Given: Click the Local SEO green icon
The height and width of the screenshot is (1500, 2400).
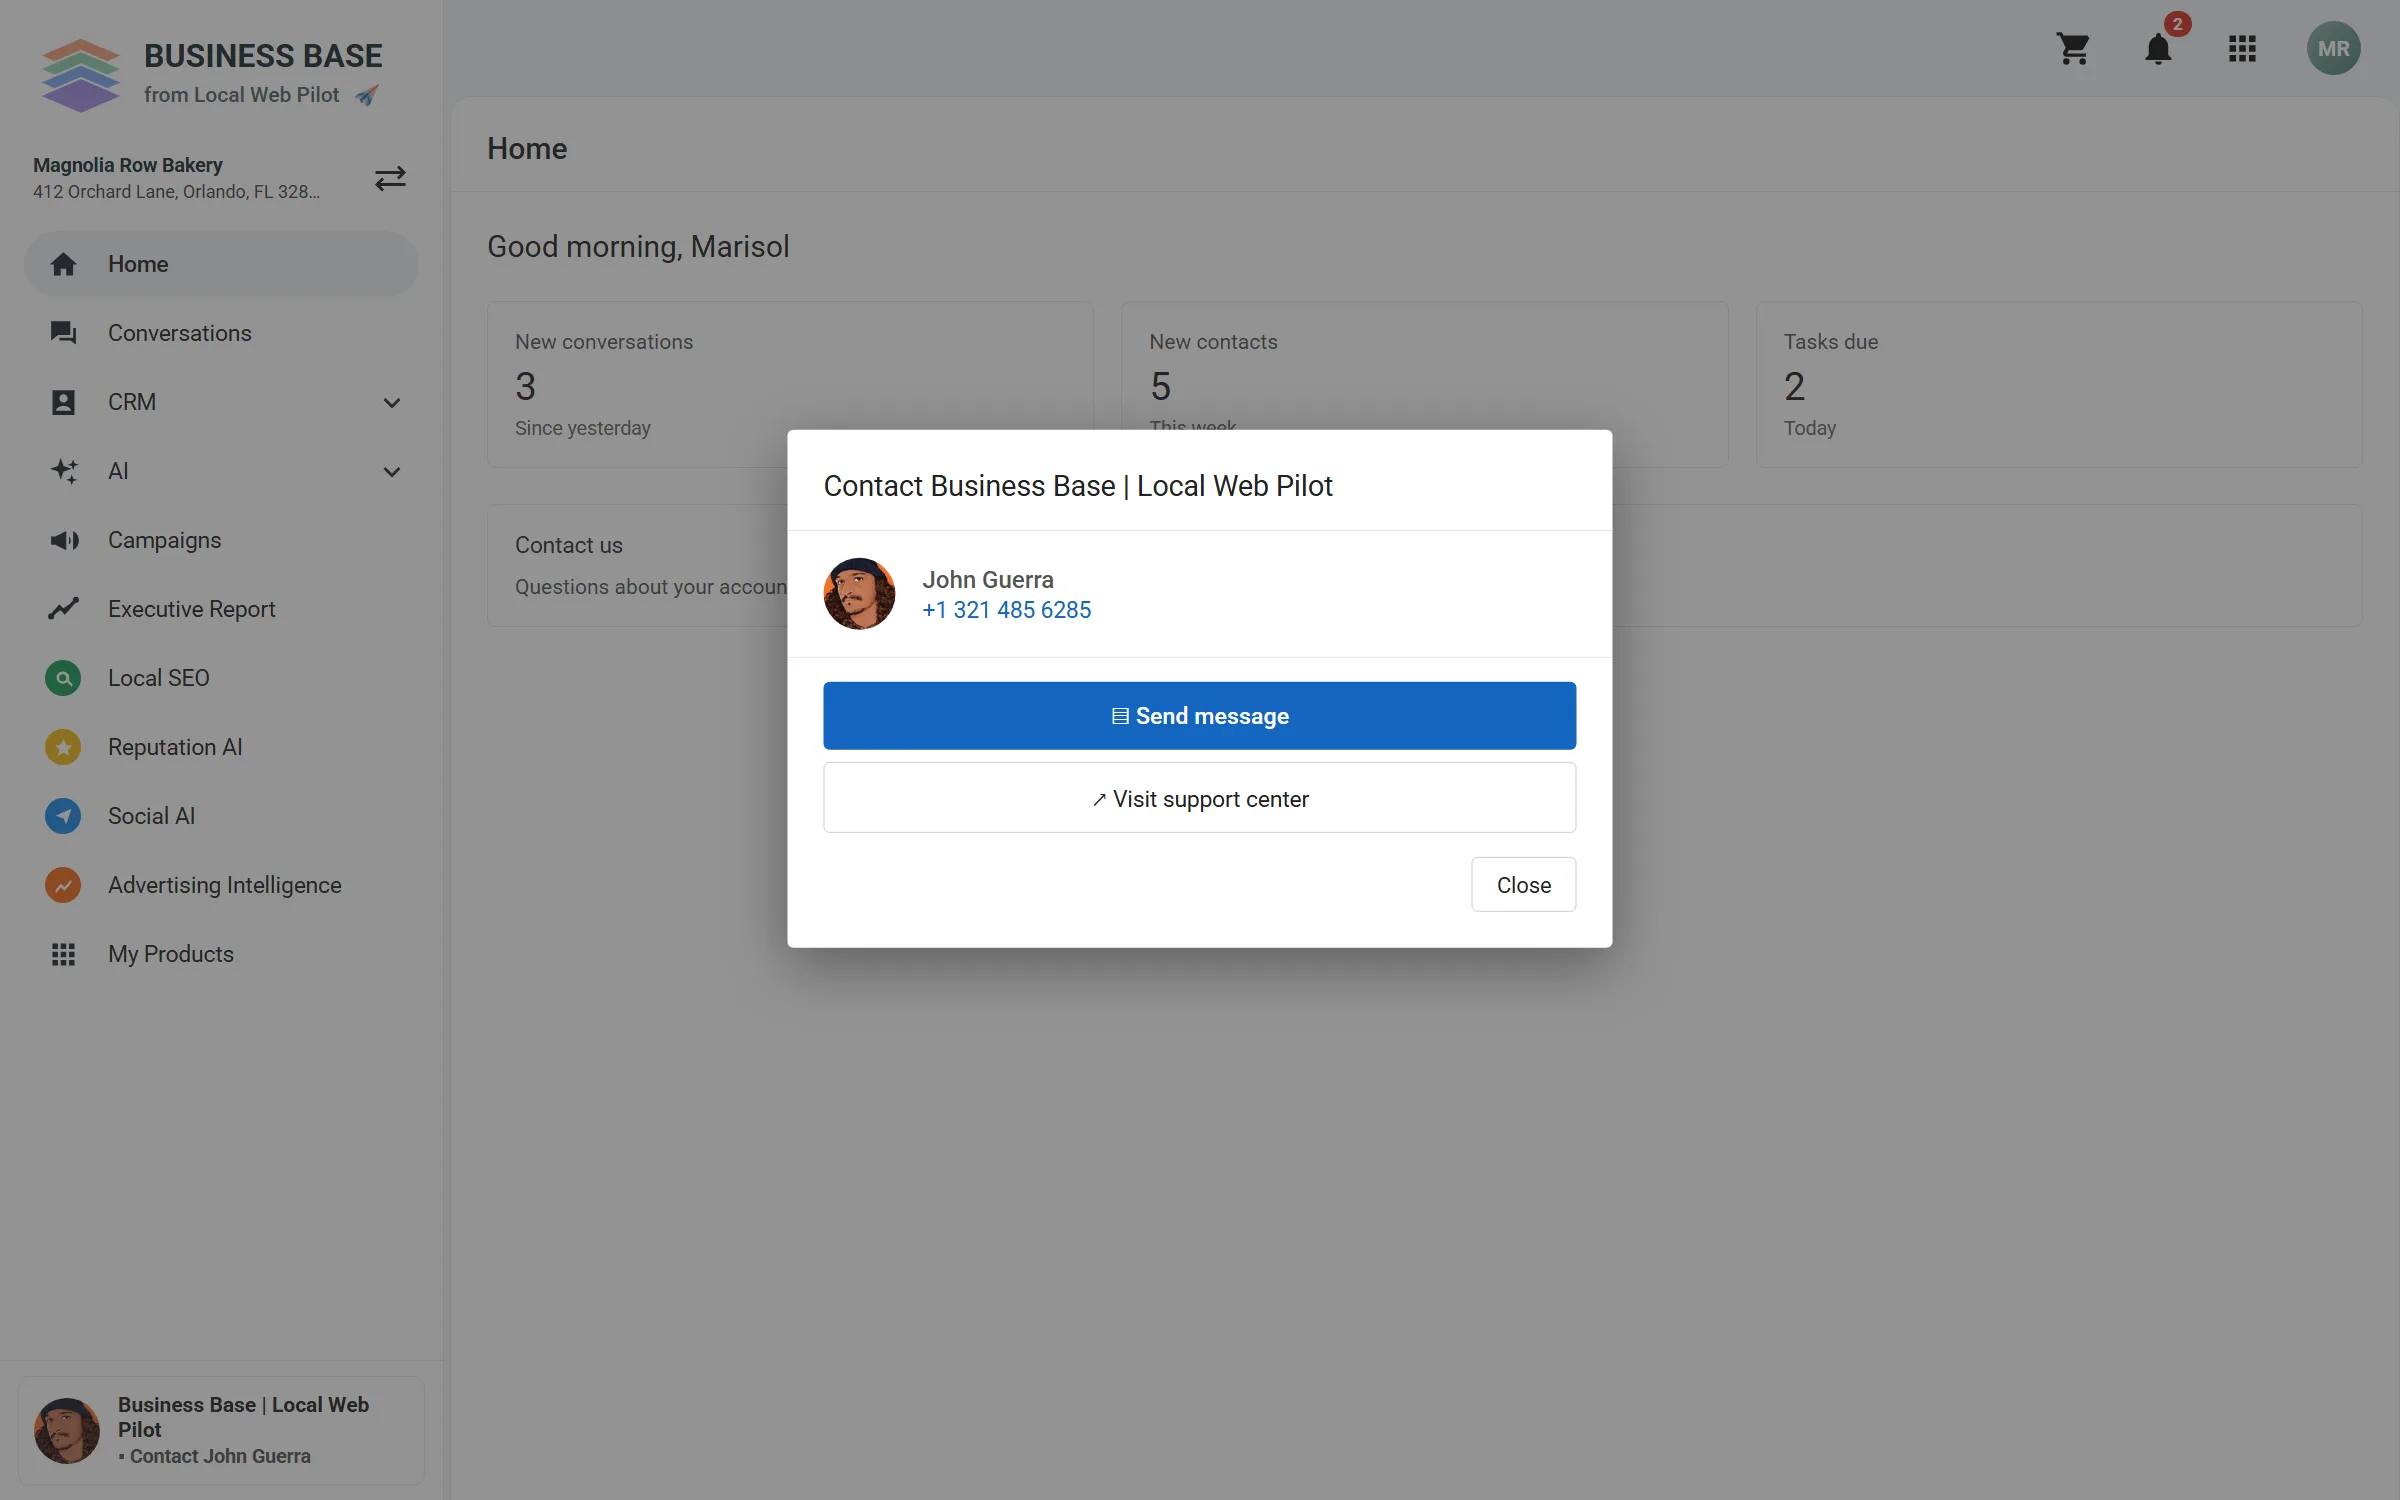Looking at the screenshot, I should click(x=63, y=678).
